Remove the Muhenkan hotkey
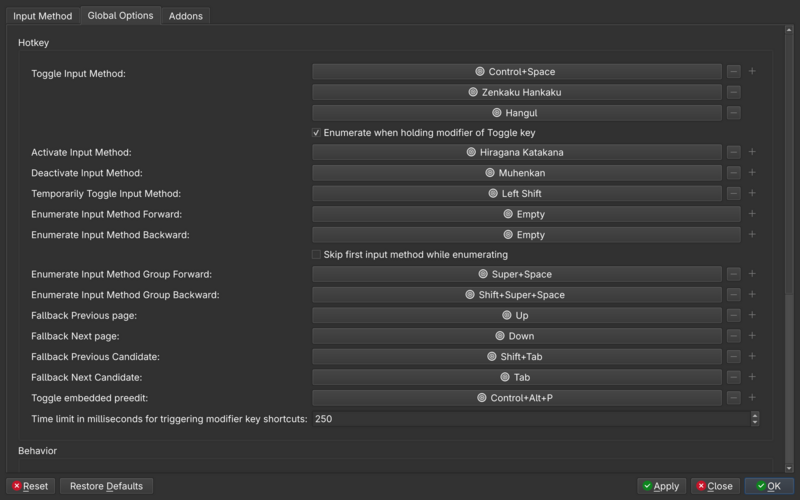The height and width of the screenshot is (500, 800). 734,173
